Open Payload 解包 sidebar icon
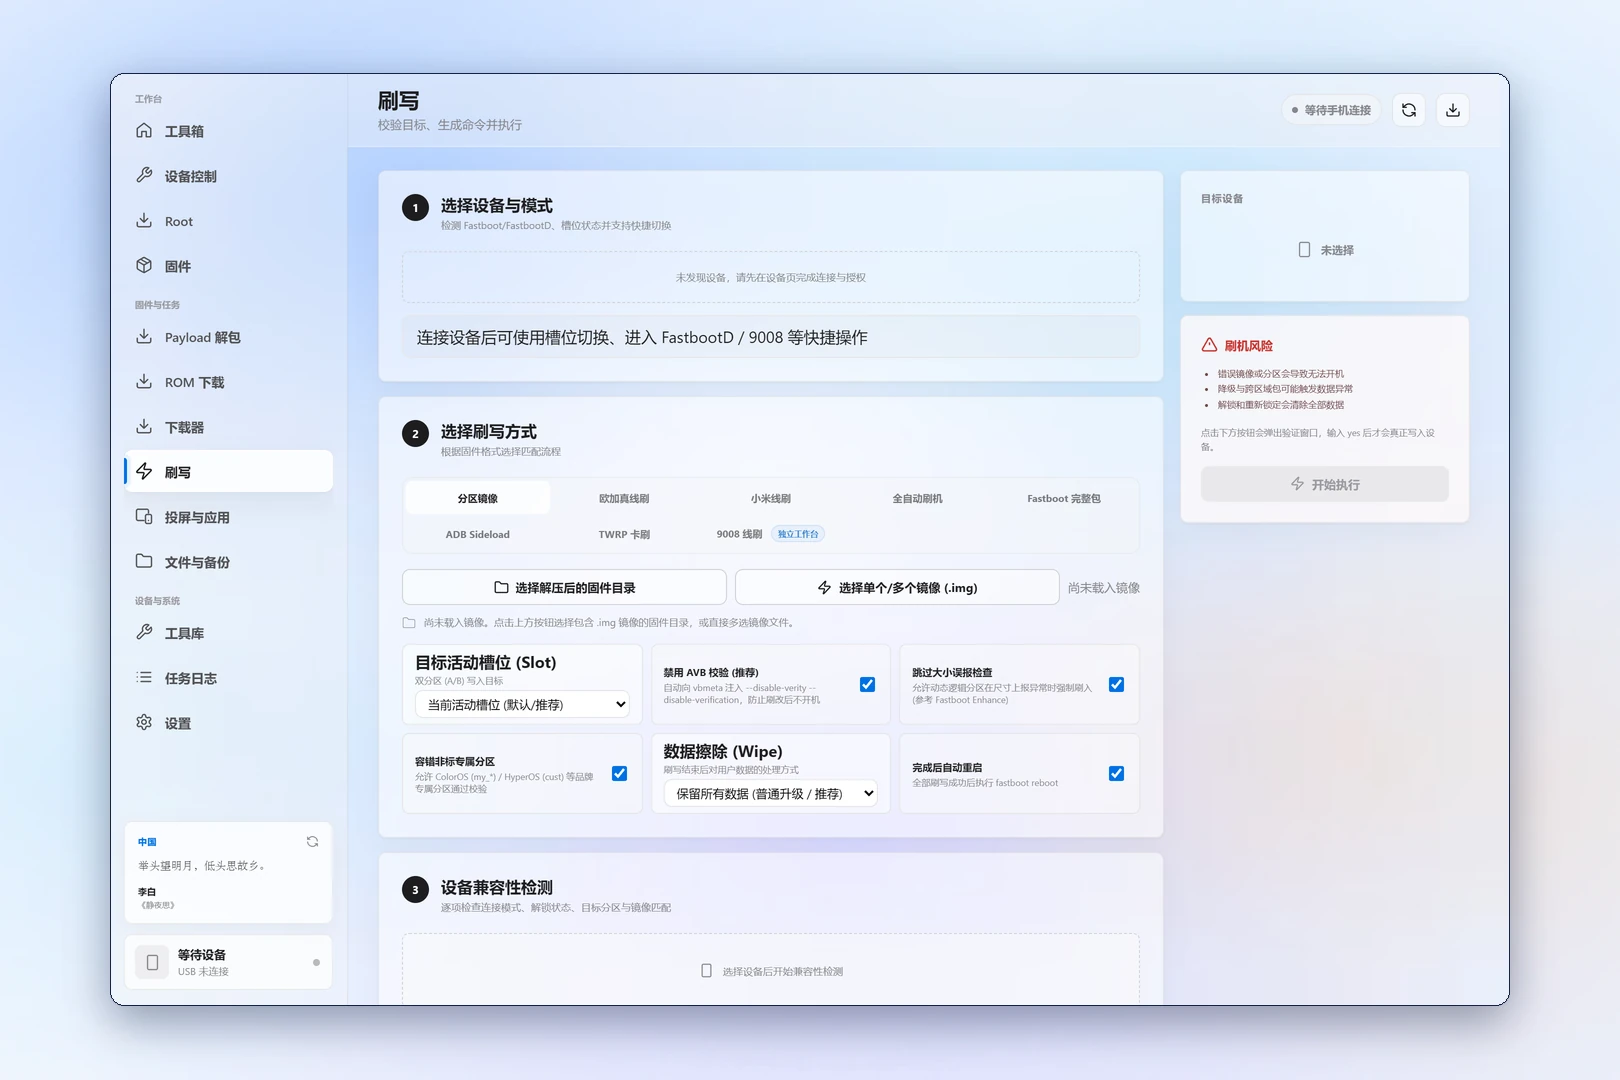1620x1080 pixels. pos(144,336)
